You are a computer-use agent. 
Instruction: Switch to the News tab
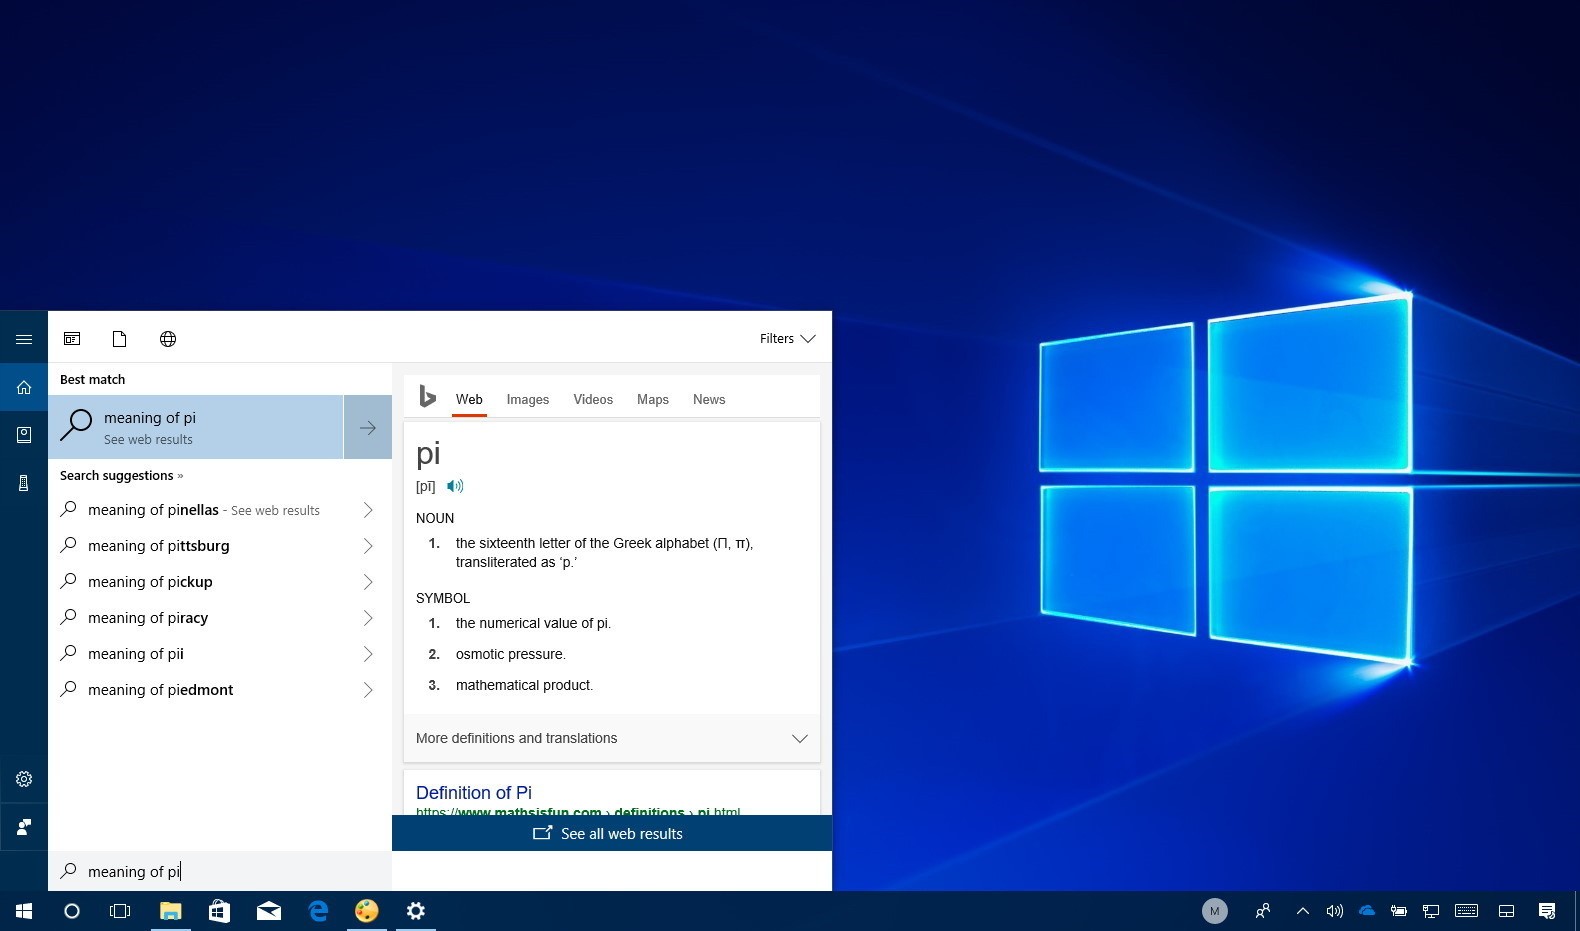coord(708,399)
